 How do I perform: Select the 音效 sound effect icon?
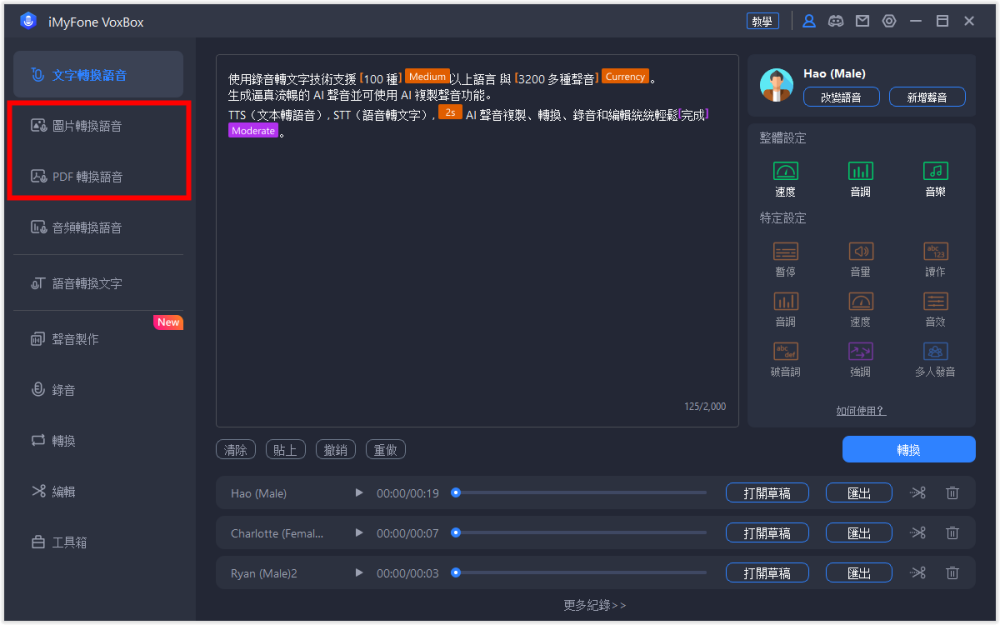coord(936,301)
